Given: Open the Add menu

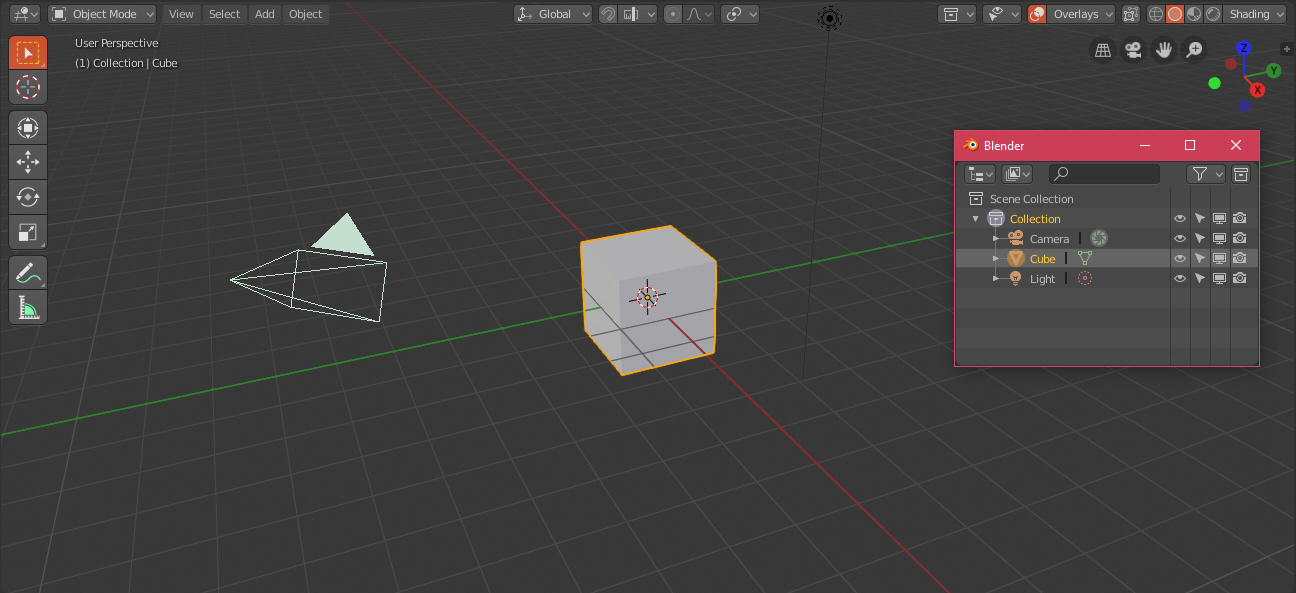Looking at the screenshot, I should pyautogui.click(x=264, y=14).
